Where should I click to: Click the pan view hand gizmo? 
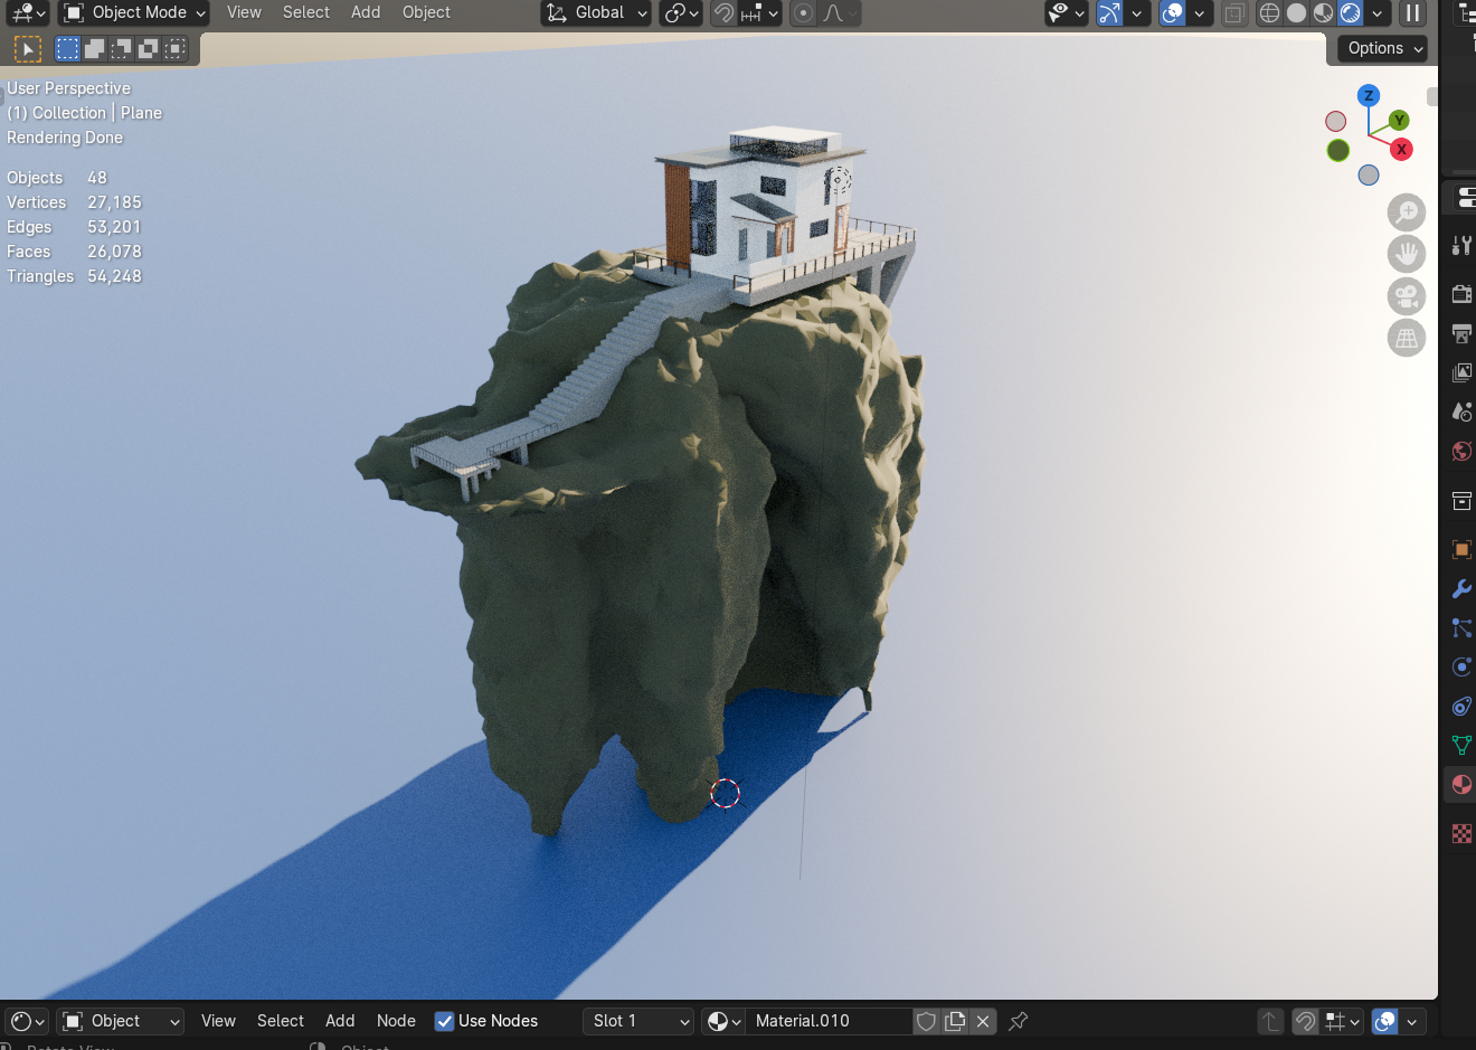click(1406, 254)
